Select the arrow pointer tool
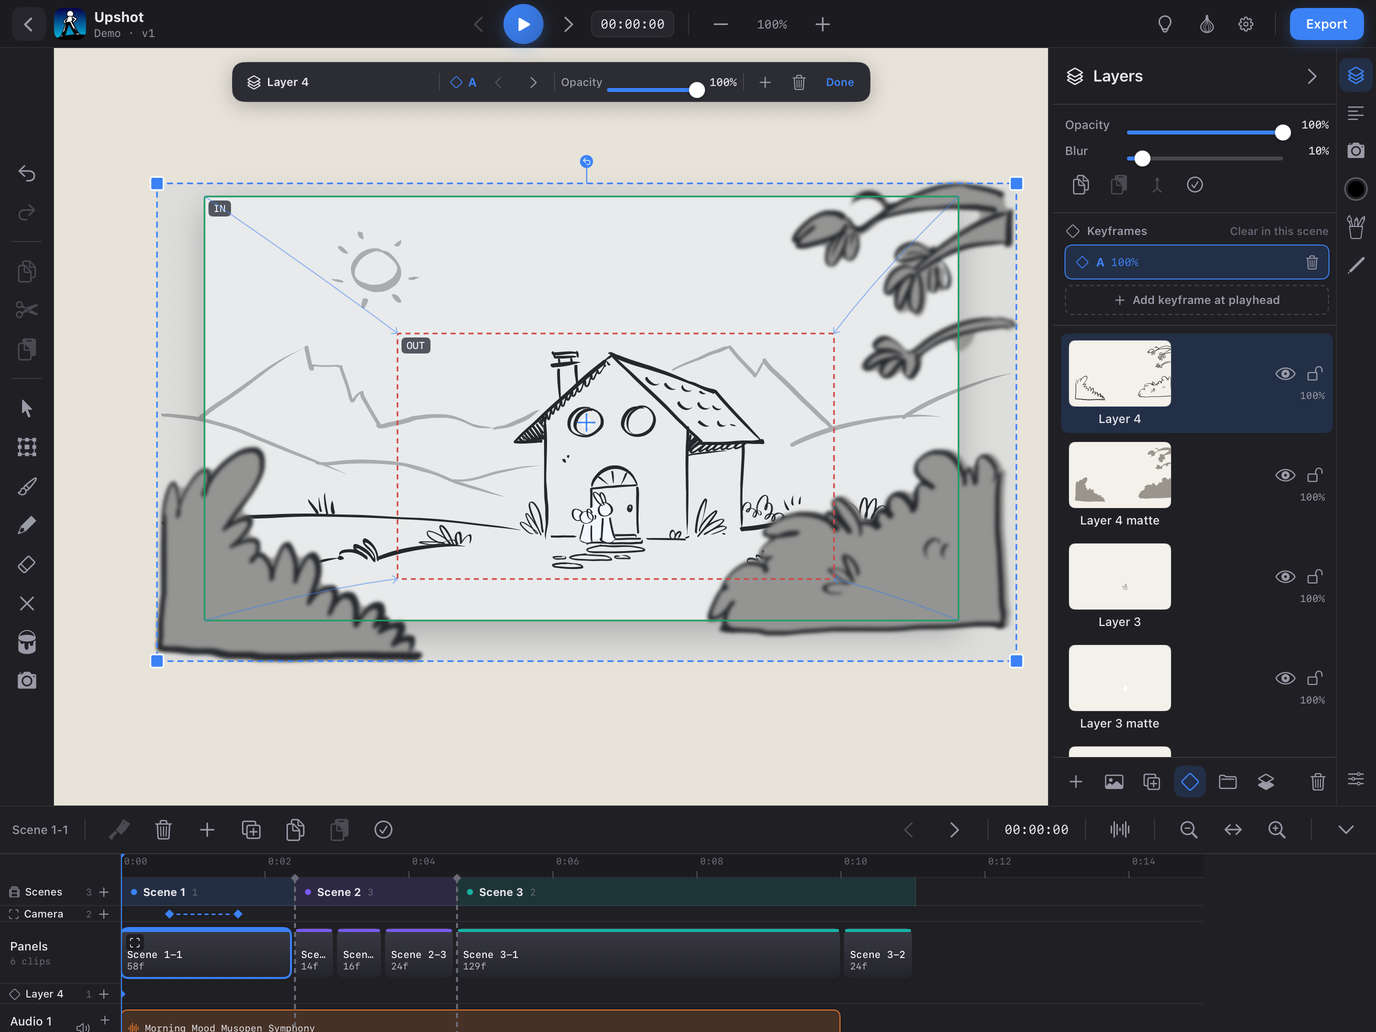 click(x=27, y=408)
